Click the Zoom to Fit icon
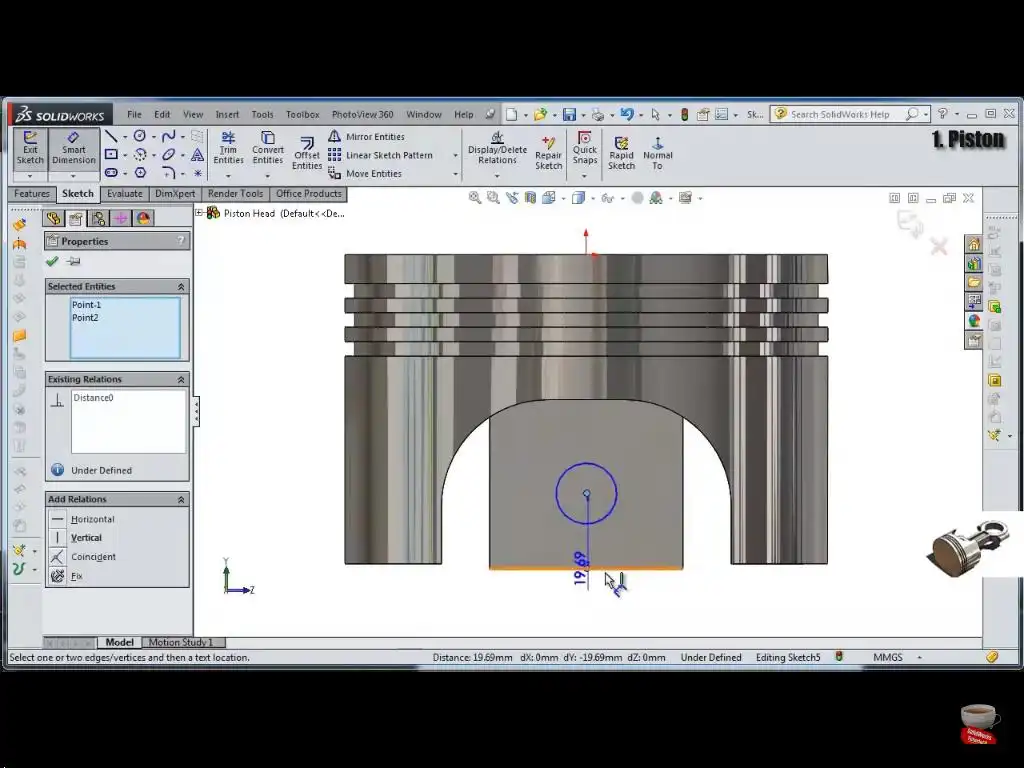This screenshot has width=1024, height=768. (475, 197)
